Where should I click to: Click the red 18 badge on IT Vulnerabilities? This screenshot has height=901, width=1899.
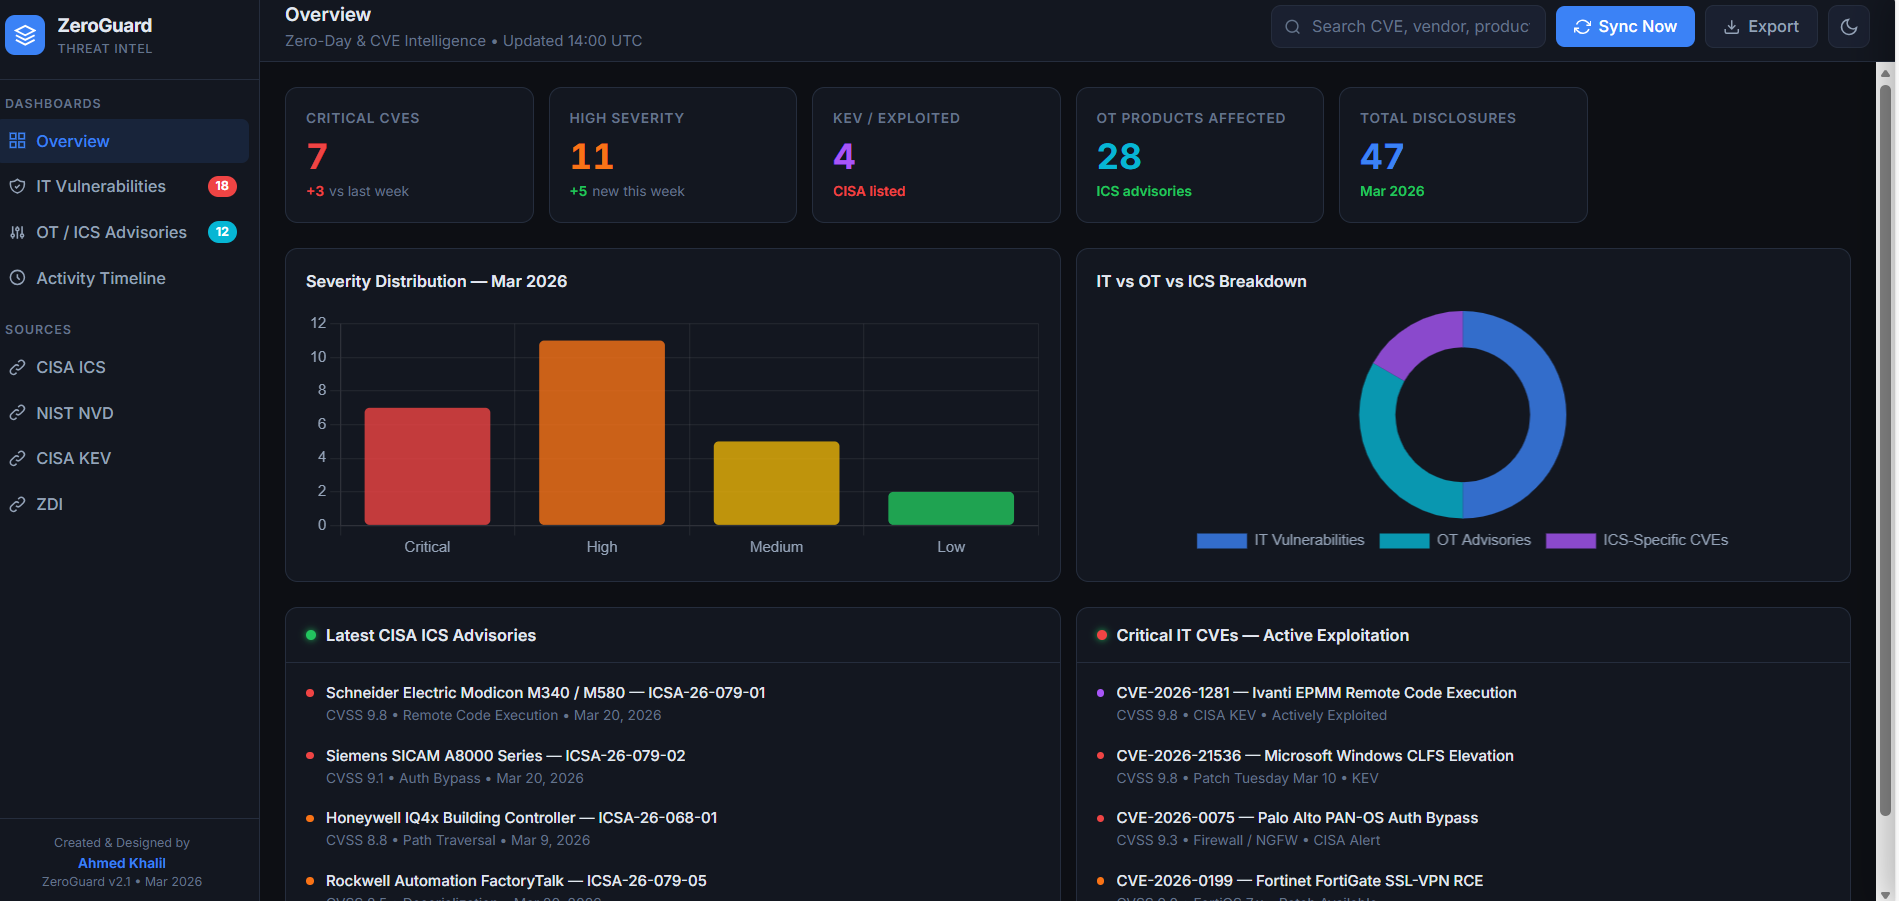point(222,186)
